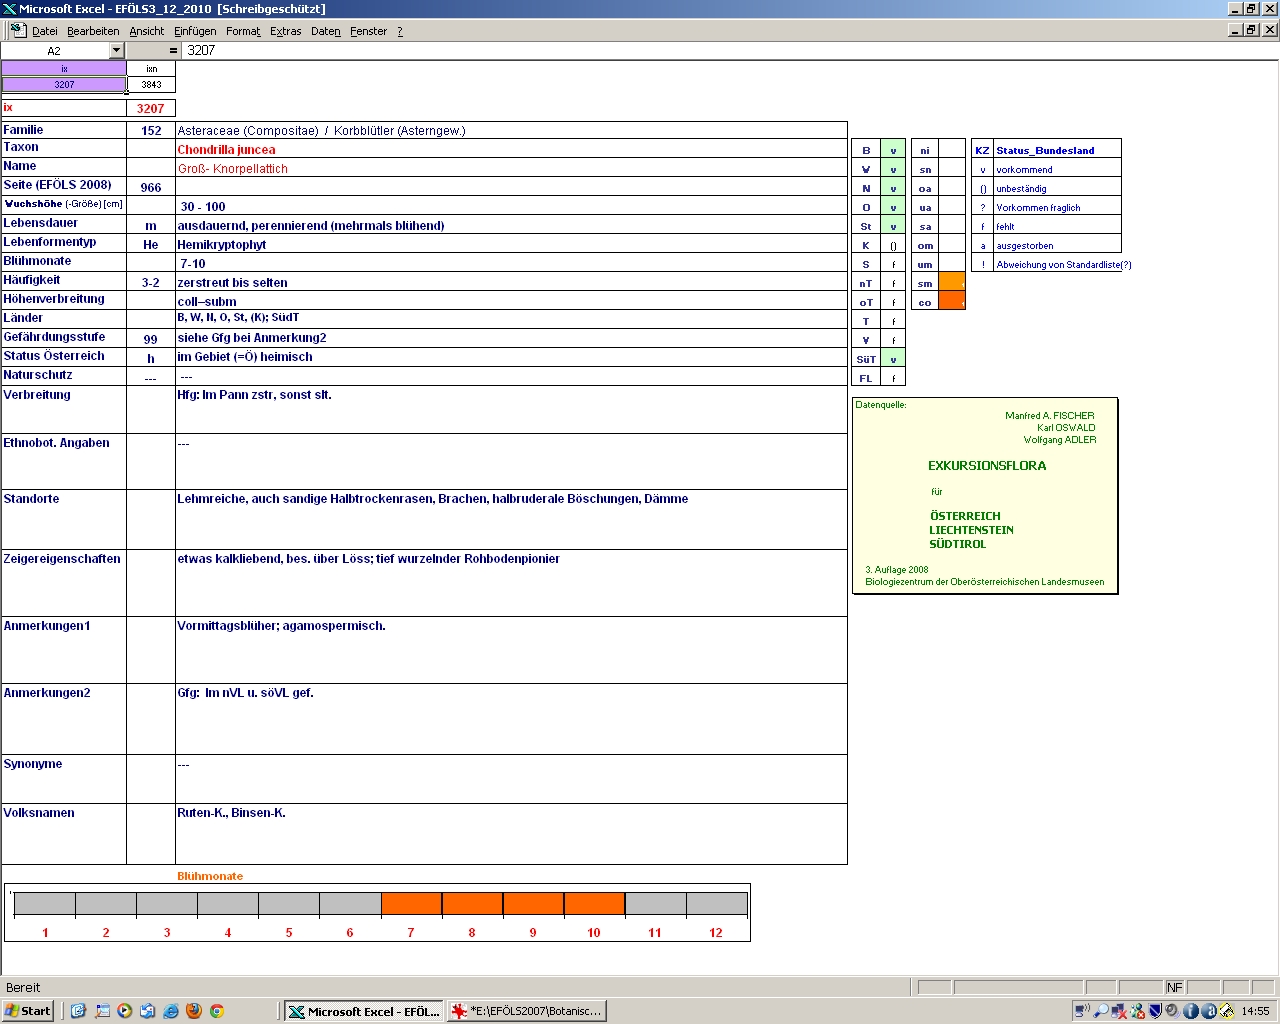Image resolution: width=1280 pixels, height=1024 pixels.
Task: Click the magnifier icon in system tray
Action: (1101, 1011)
